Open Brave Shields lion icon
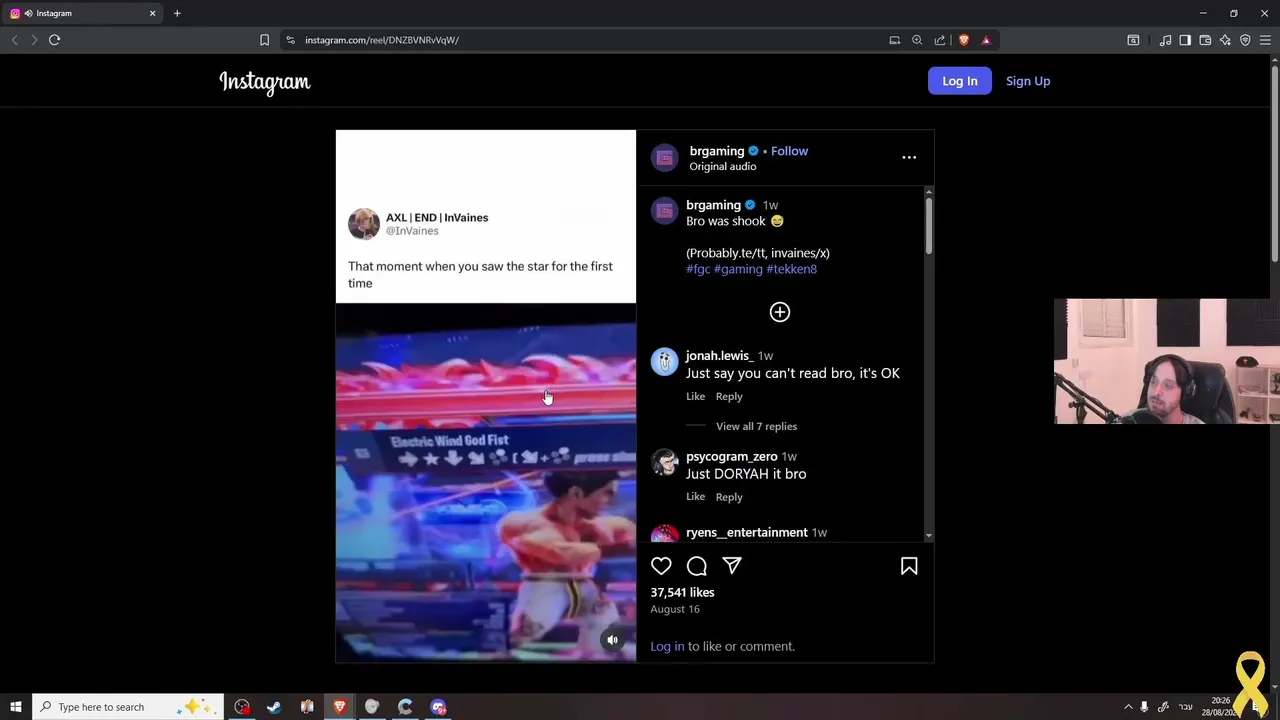This screenshot has width=1280, height=720. point(964,40)
